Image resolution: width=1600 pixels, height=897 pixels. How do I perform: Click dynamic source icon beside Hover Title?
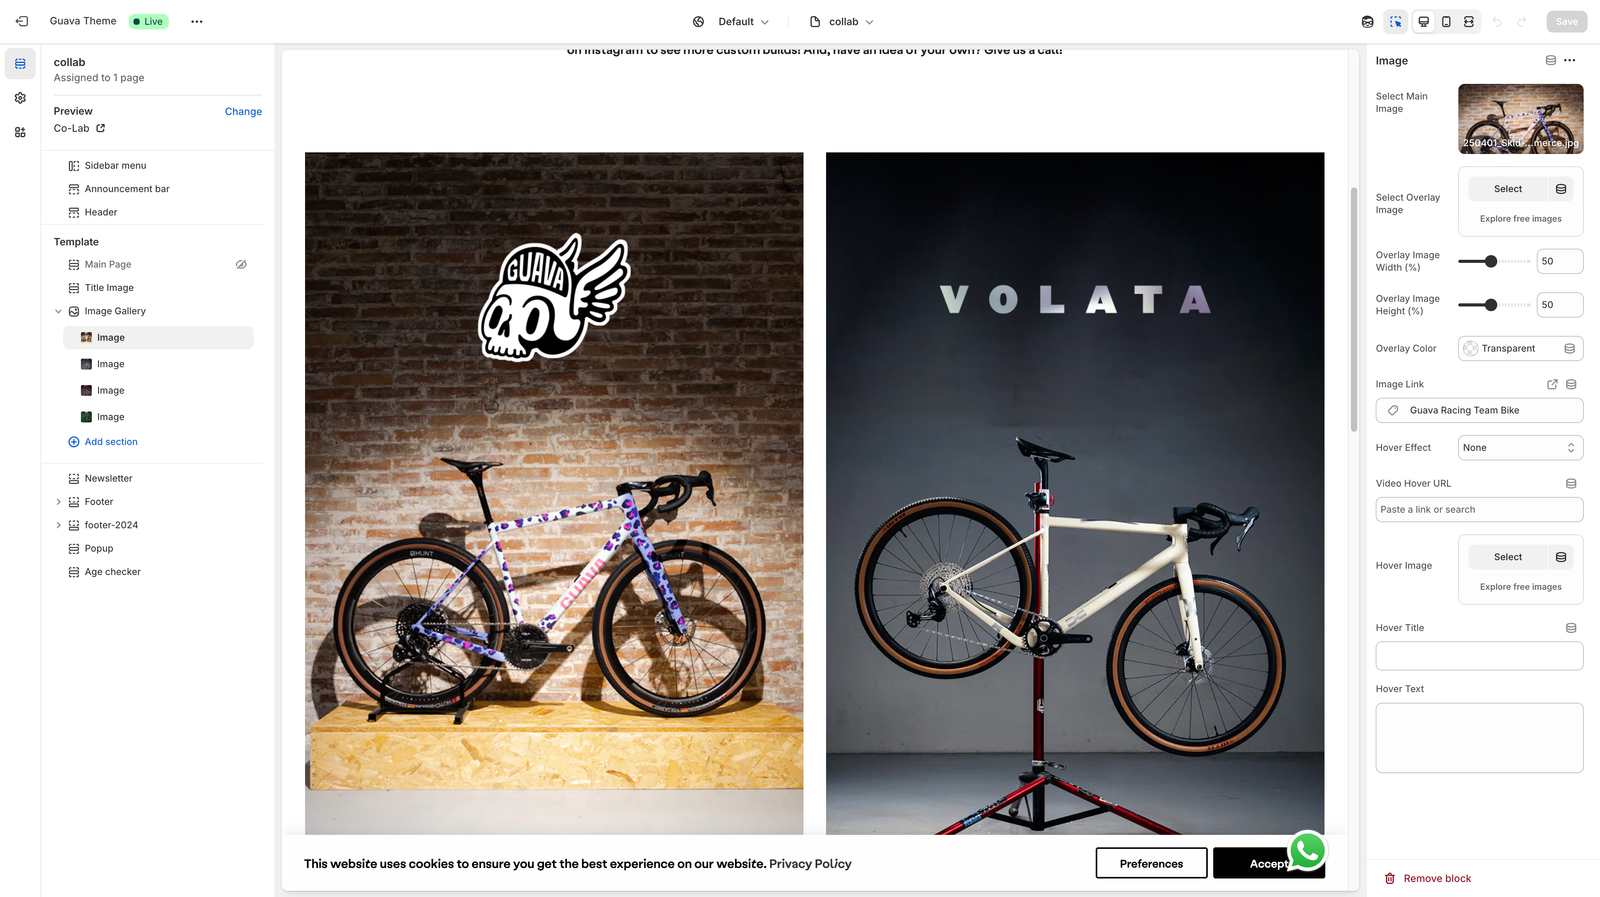[x=1571, y=628]
